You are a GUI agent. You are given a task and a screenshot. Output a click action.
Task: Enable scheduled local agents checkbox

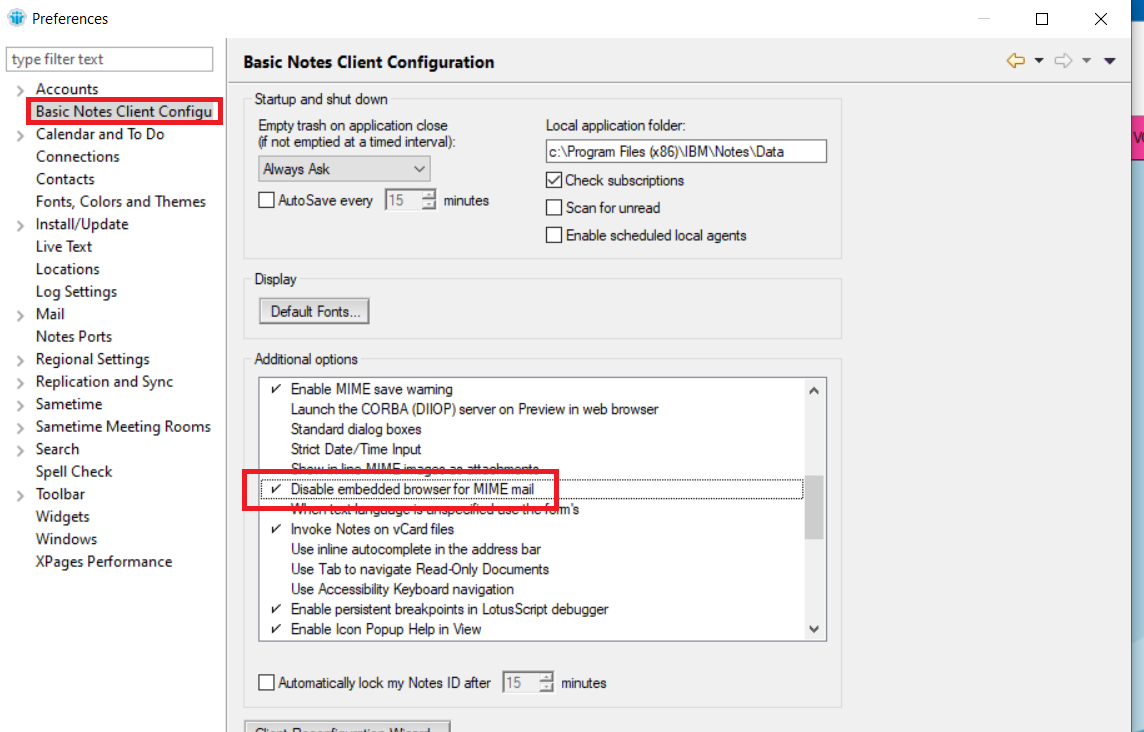tap(554, 235)
